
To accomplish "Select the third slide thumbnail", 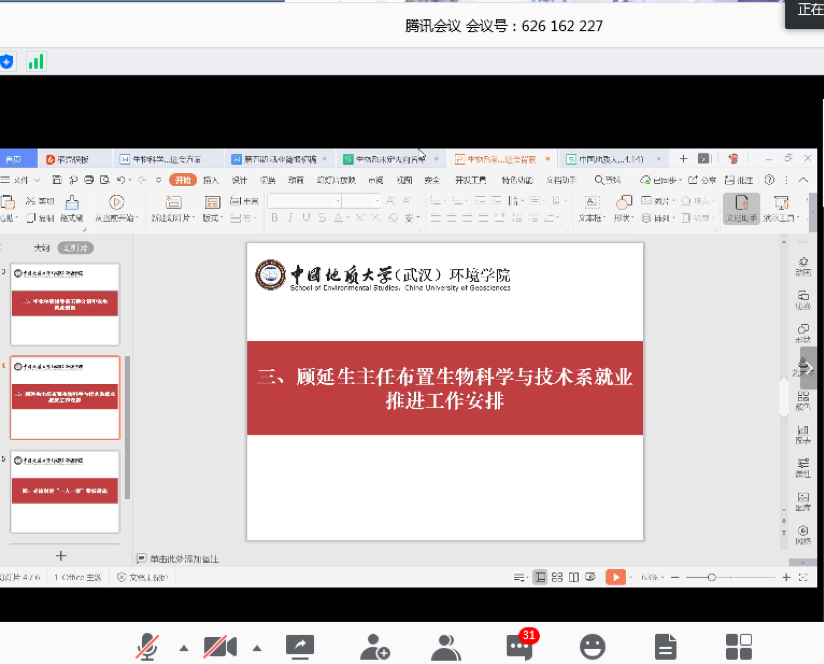I will 64,490.
